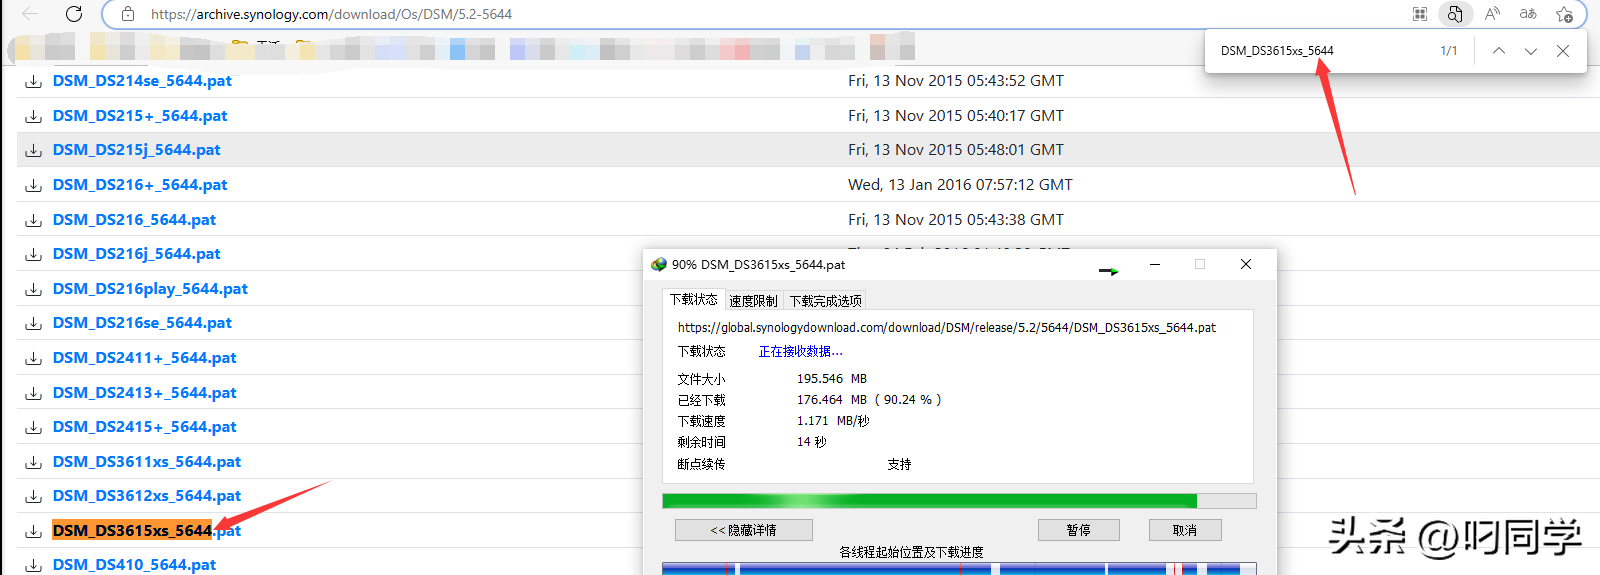Image resolution: width=1600 pixels, height=575 pixels.
Task: Click download icon beside DSM_DS216se_5644.pat
Action: point(33,323)
